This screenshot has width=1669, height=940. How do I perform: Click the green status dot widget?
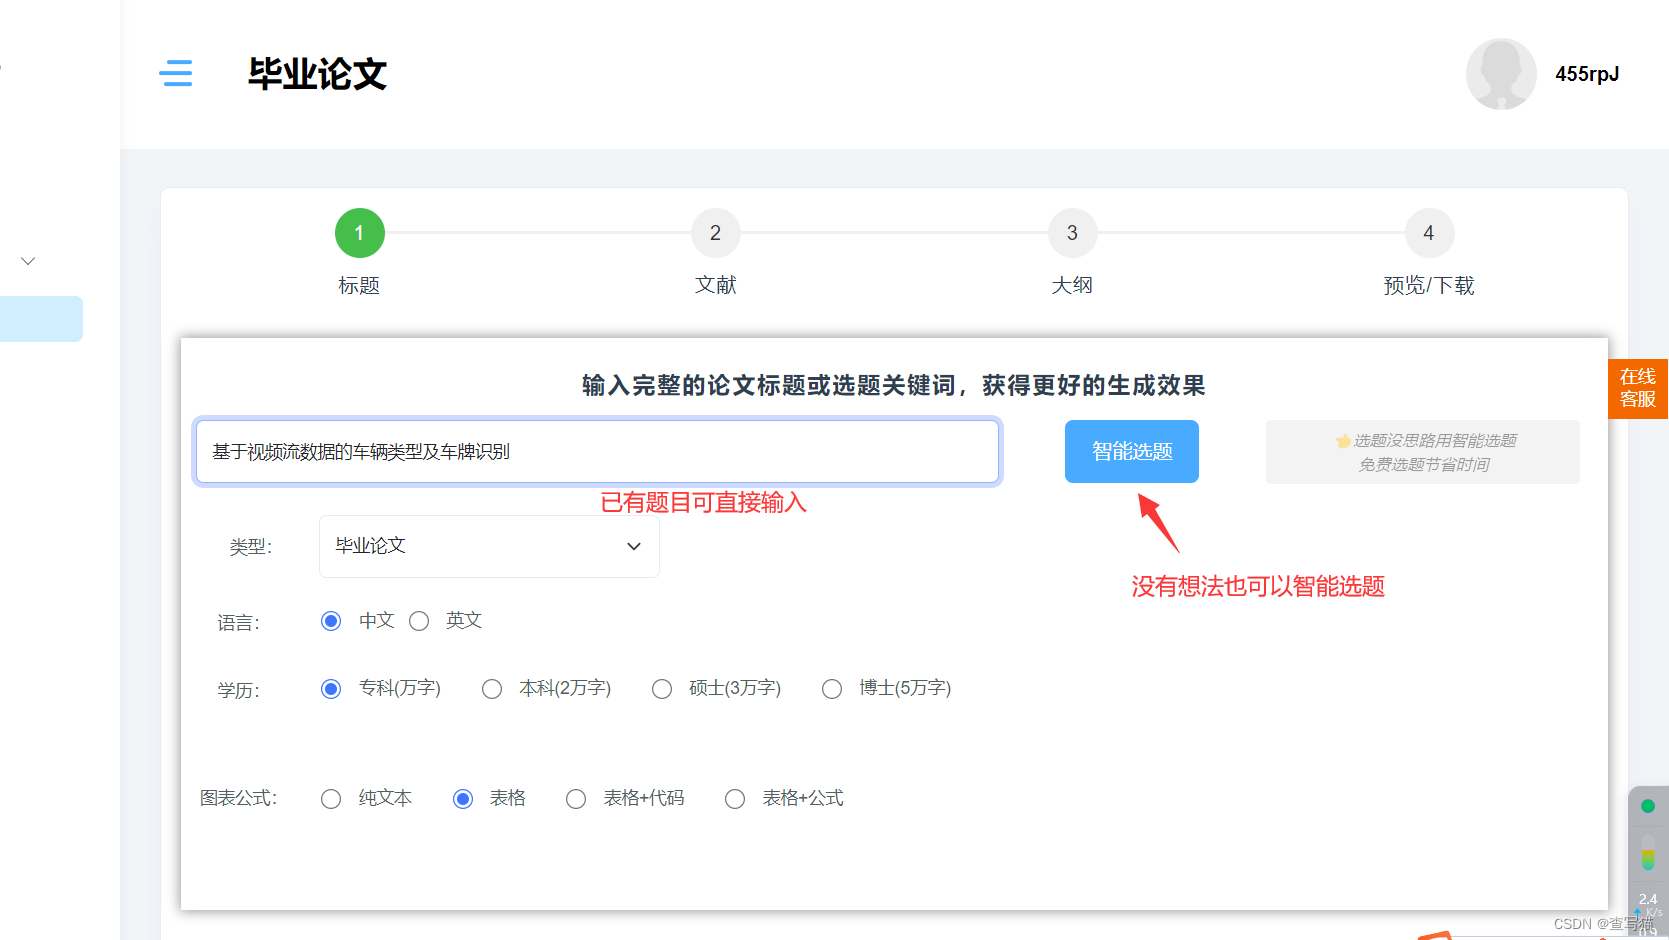[x=1648, y=806]
